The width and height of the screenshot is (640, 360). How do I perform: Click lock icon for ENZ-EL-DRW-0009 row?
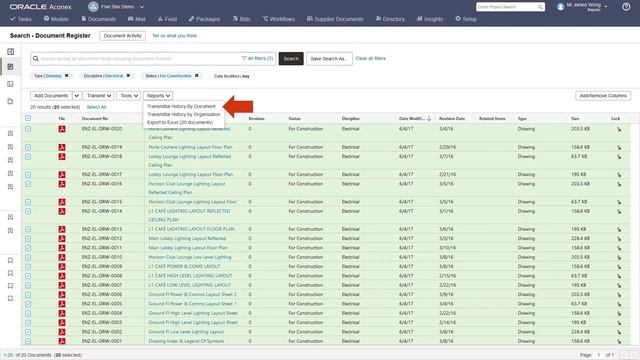click(619, 267)
